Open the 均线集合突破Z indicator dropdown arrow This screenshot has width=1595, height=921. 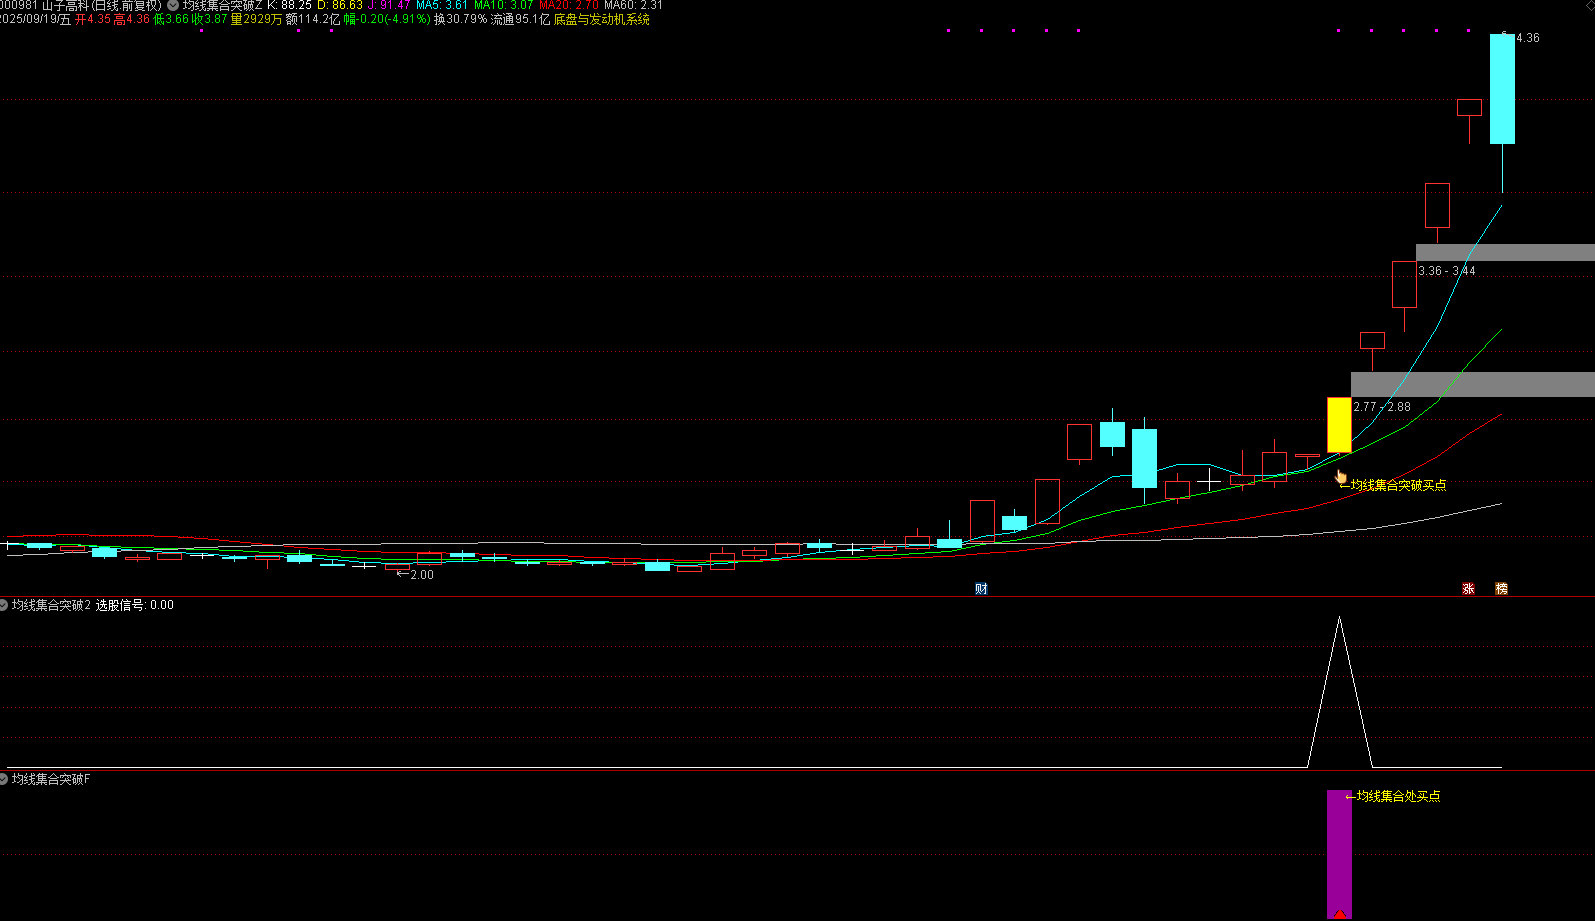[173, 6]
